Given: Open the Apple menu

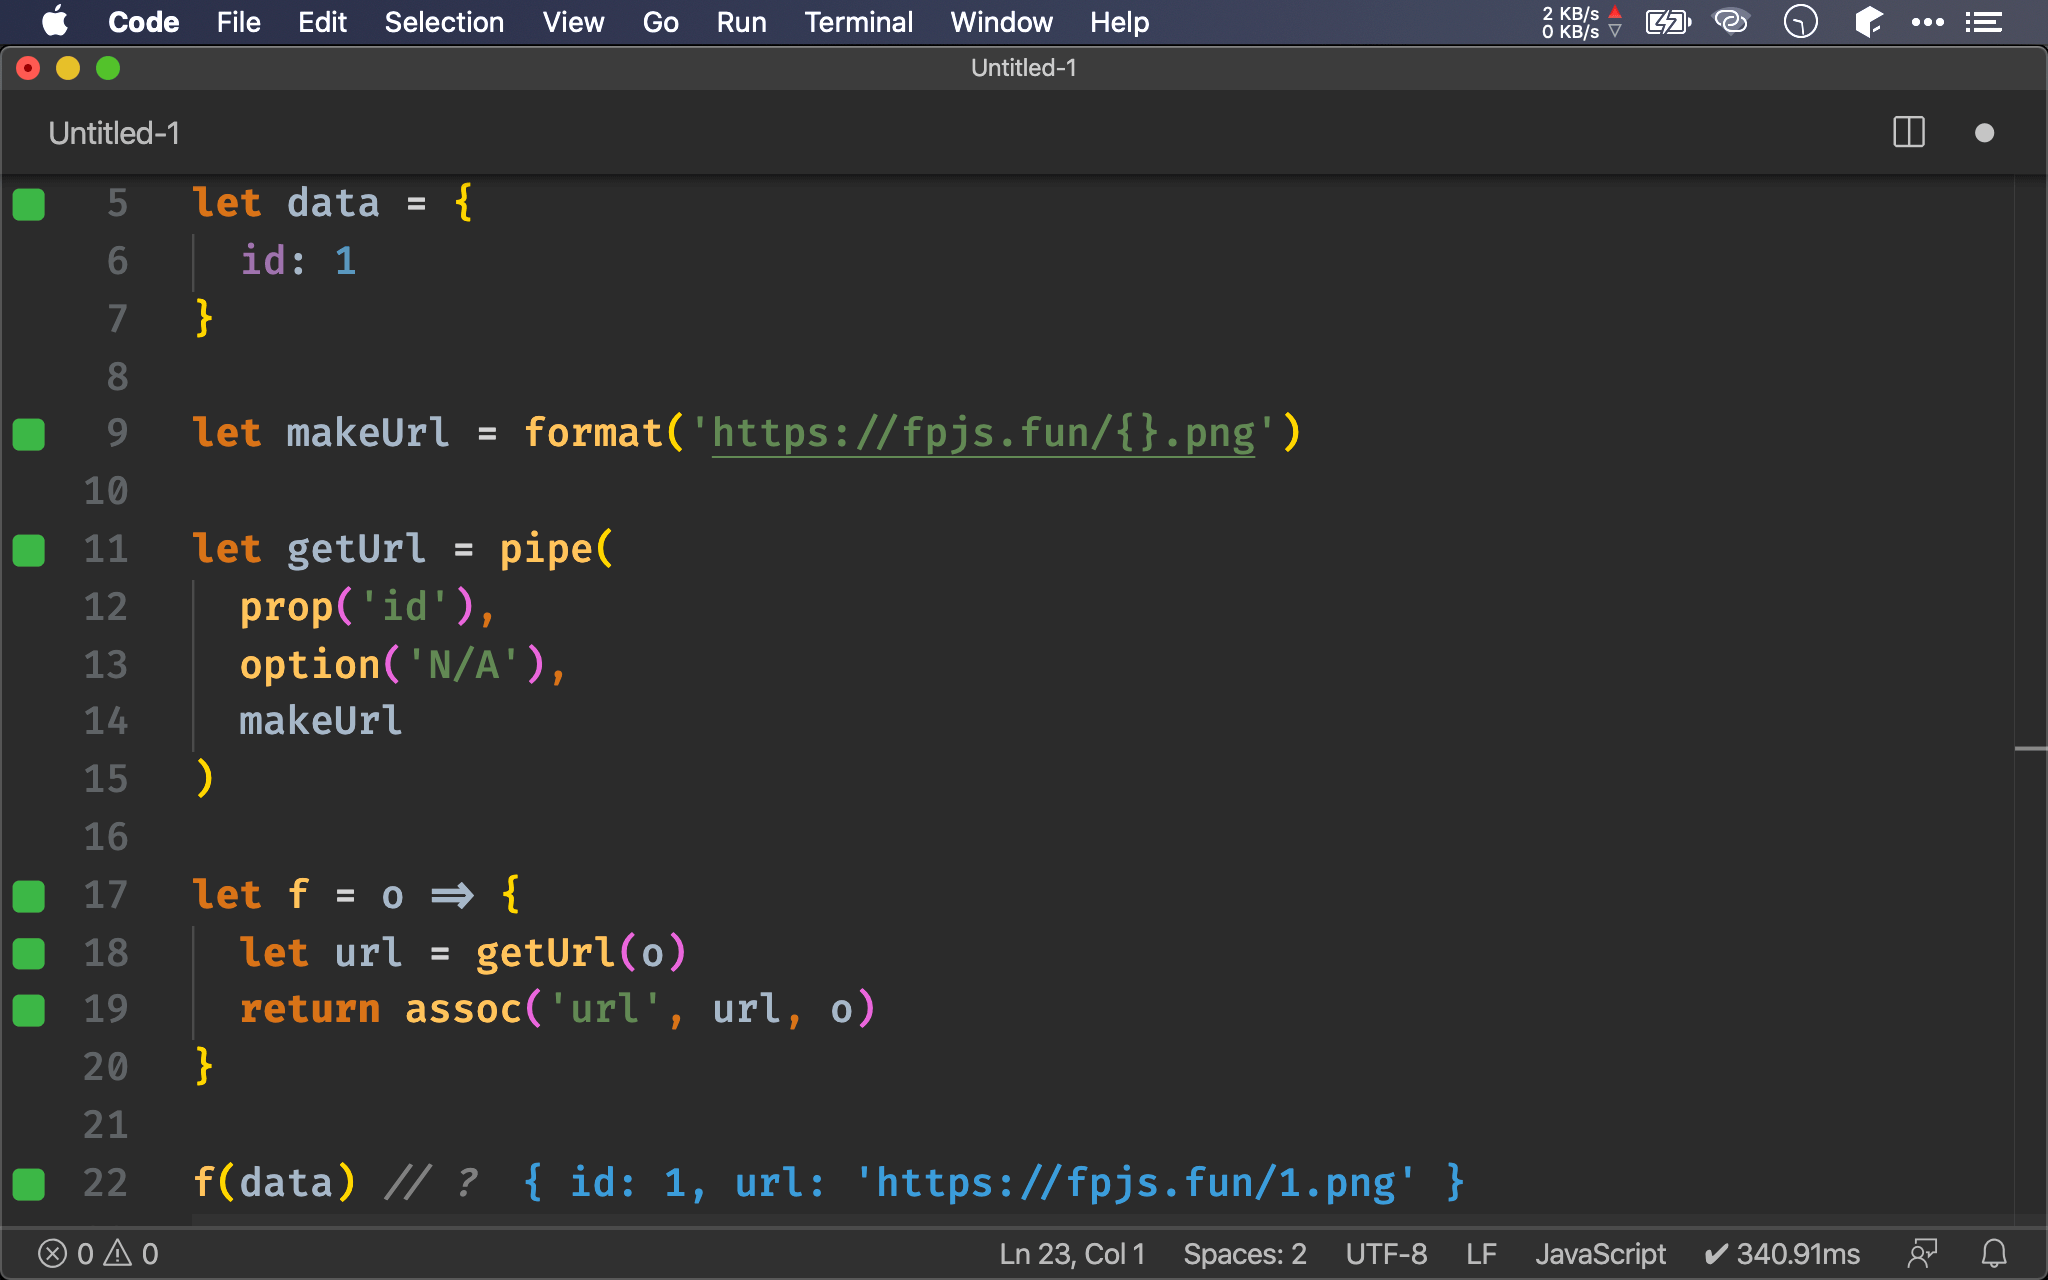Looking at the screenshot, I should (x=55, y=22).
